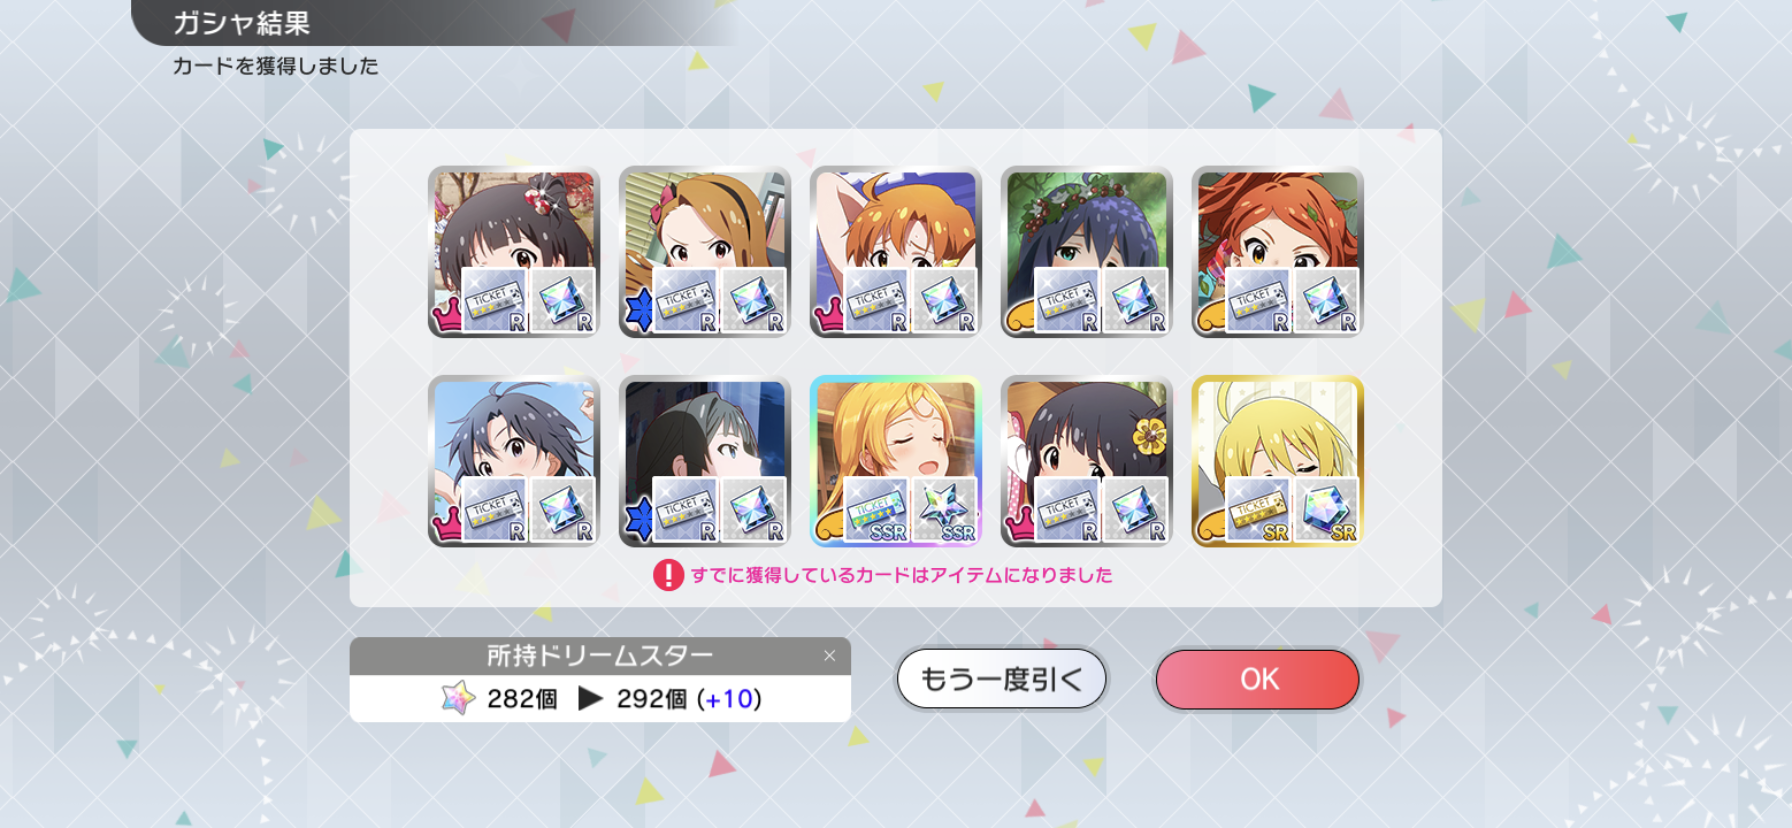Click the red OK button
1792x828 pixels.
(1257, 679)
